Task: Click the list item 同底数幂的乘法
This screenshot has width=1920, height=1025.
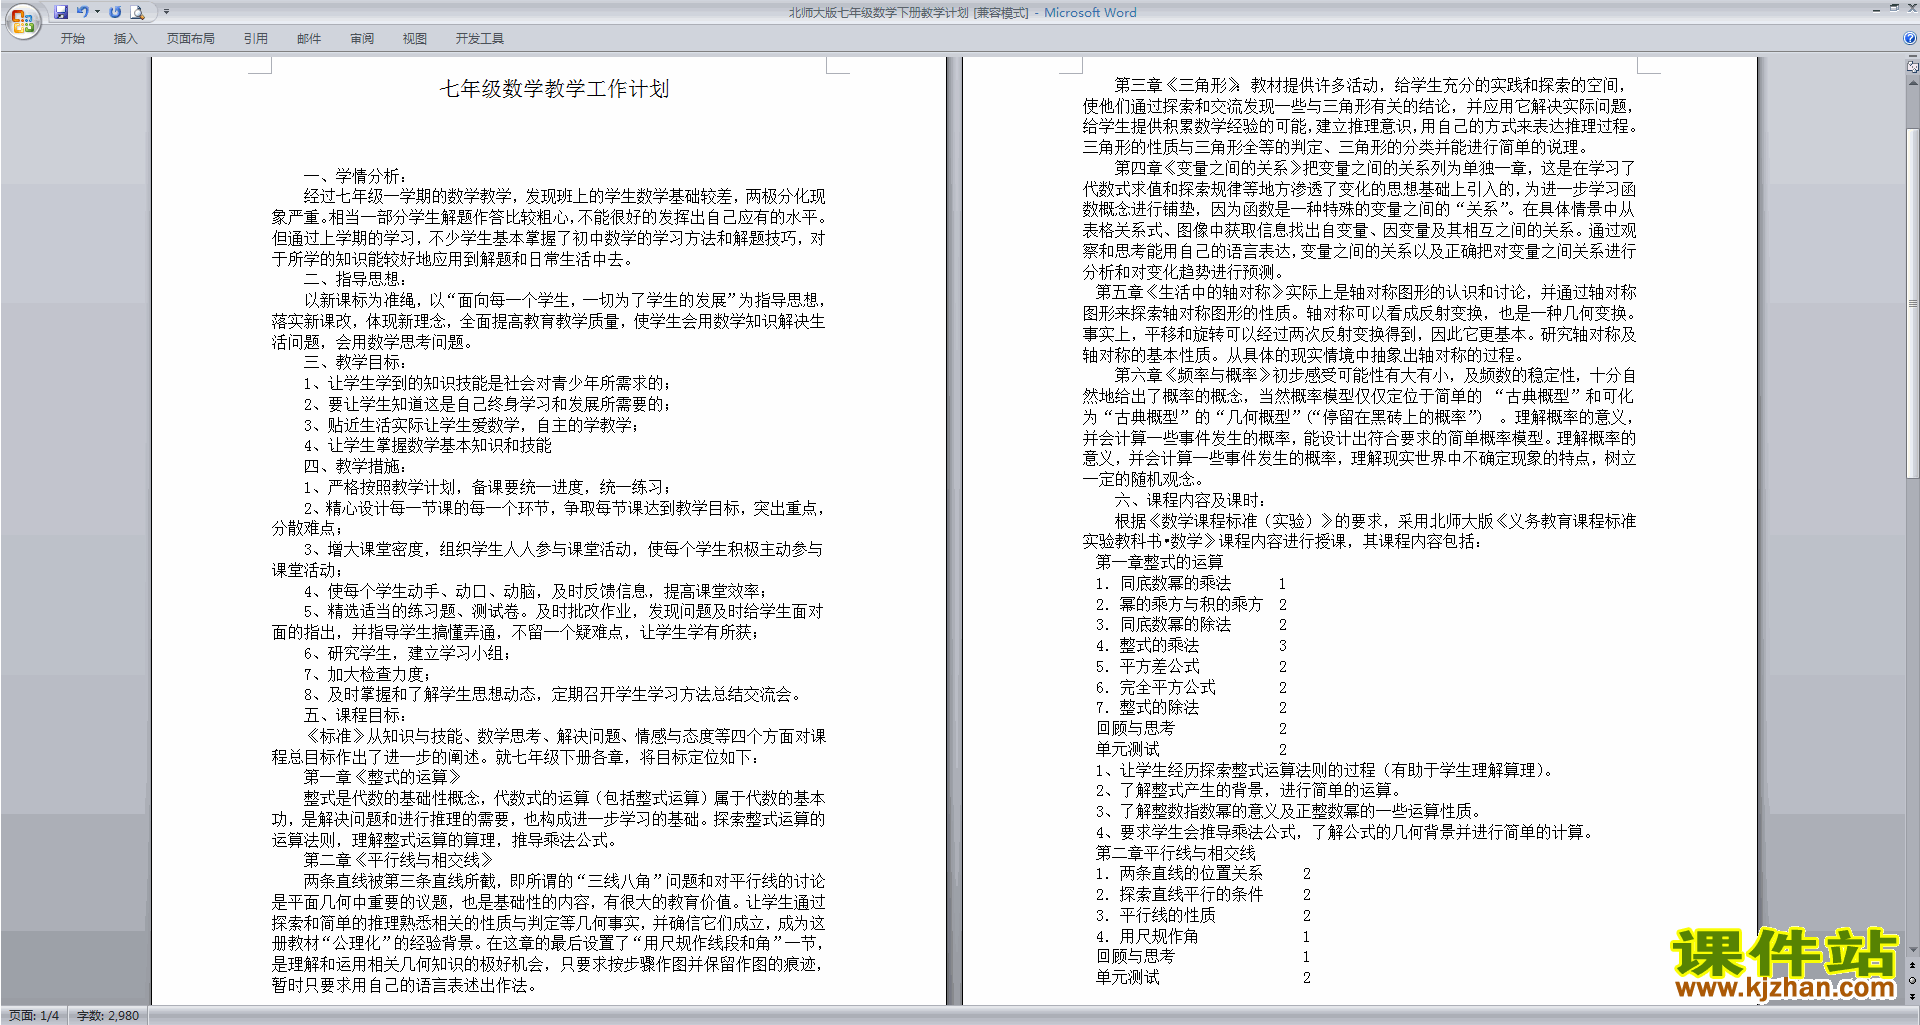Action: tap(1175, 583)
